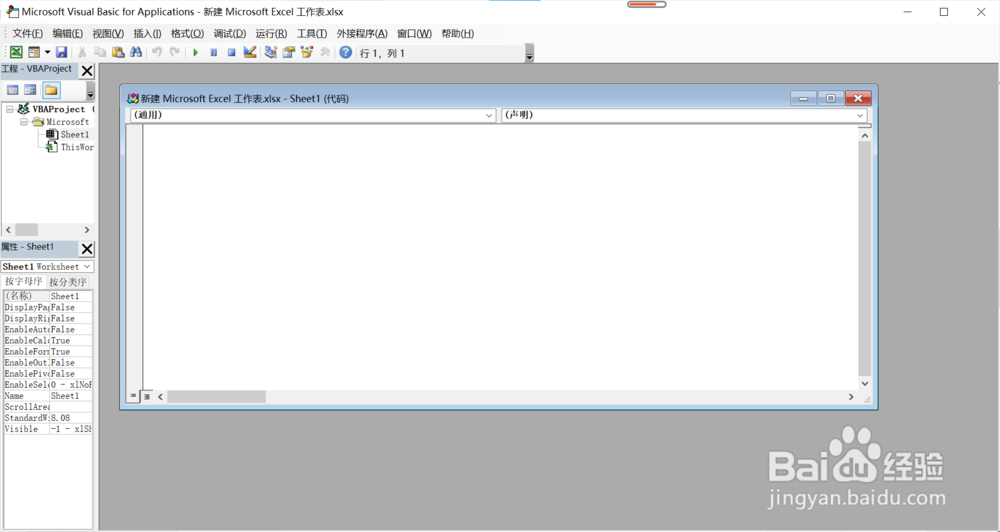Collapse the Microsoft Excel Objects folder node
1000x532 pixels.
click(x=24, y=122)
